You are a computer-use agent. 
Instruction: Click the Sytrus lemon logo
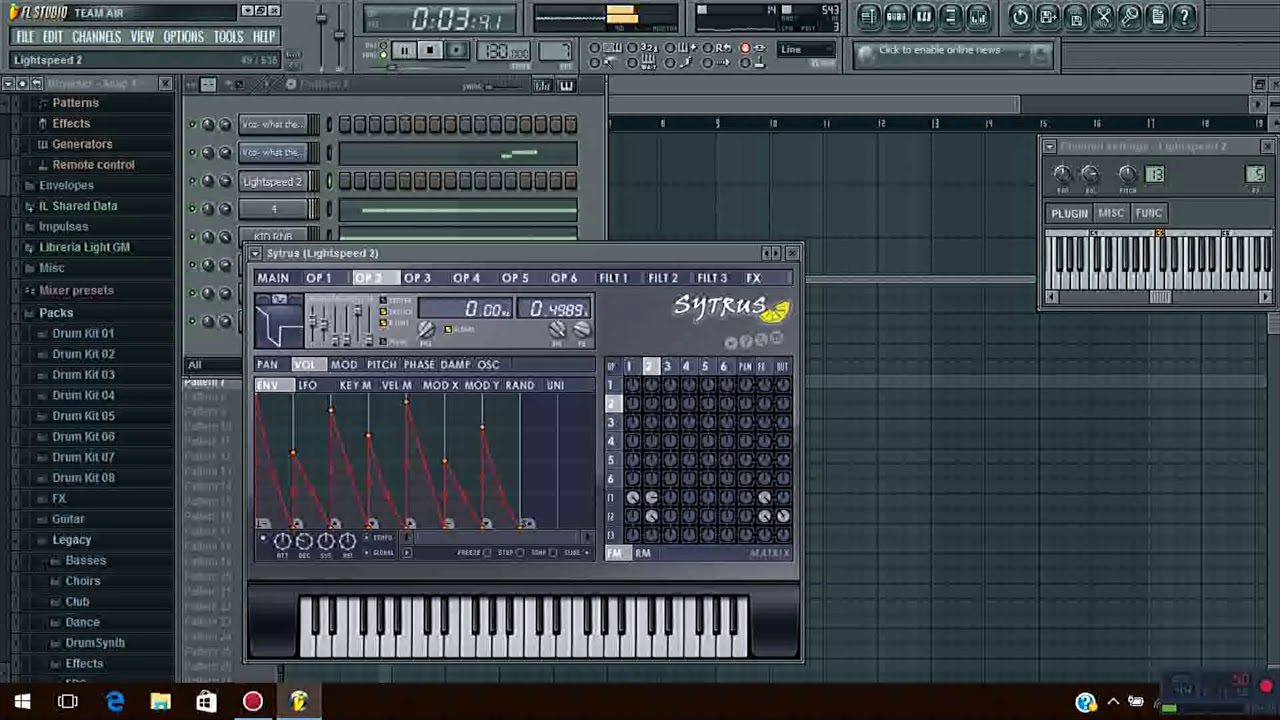point(775,312)
